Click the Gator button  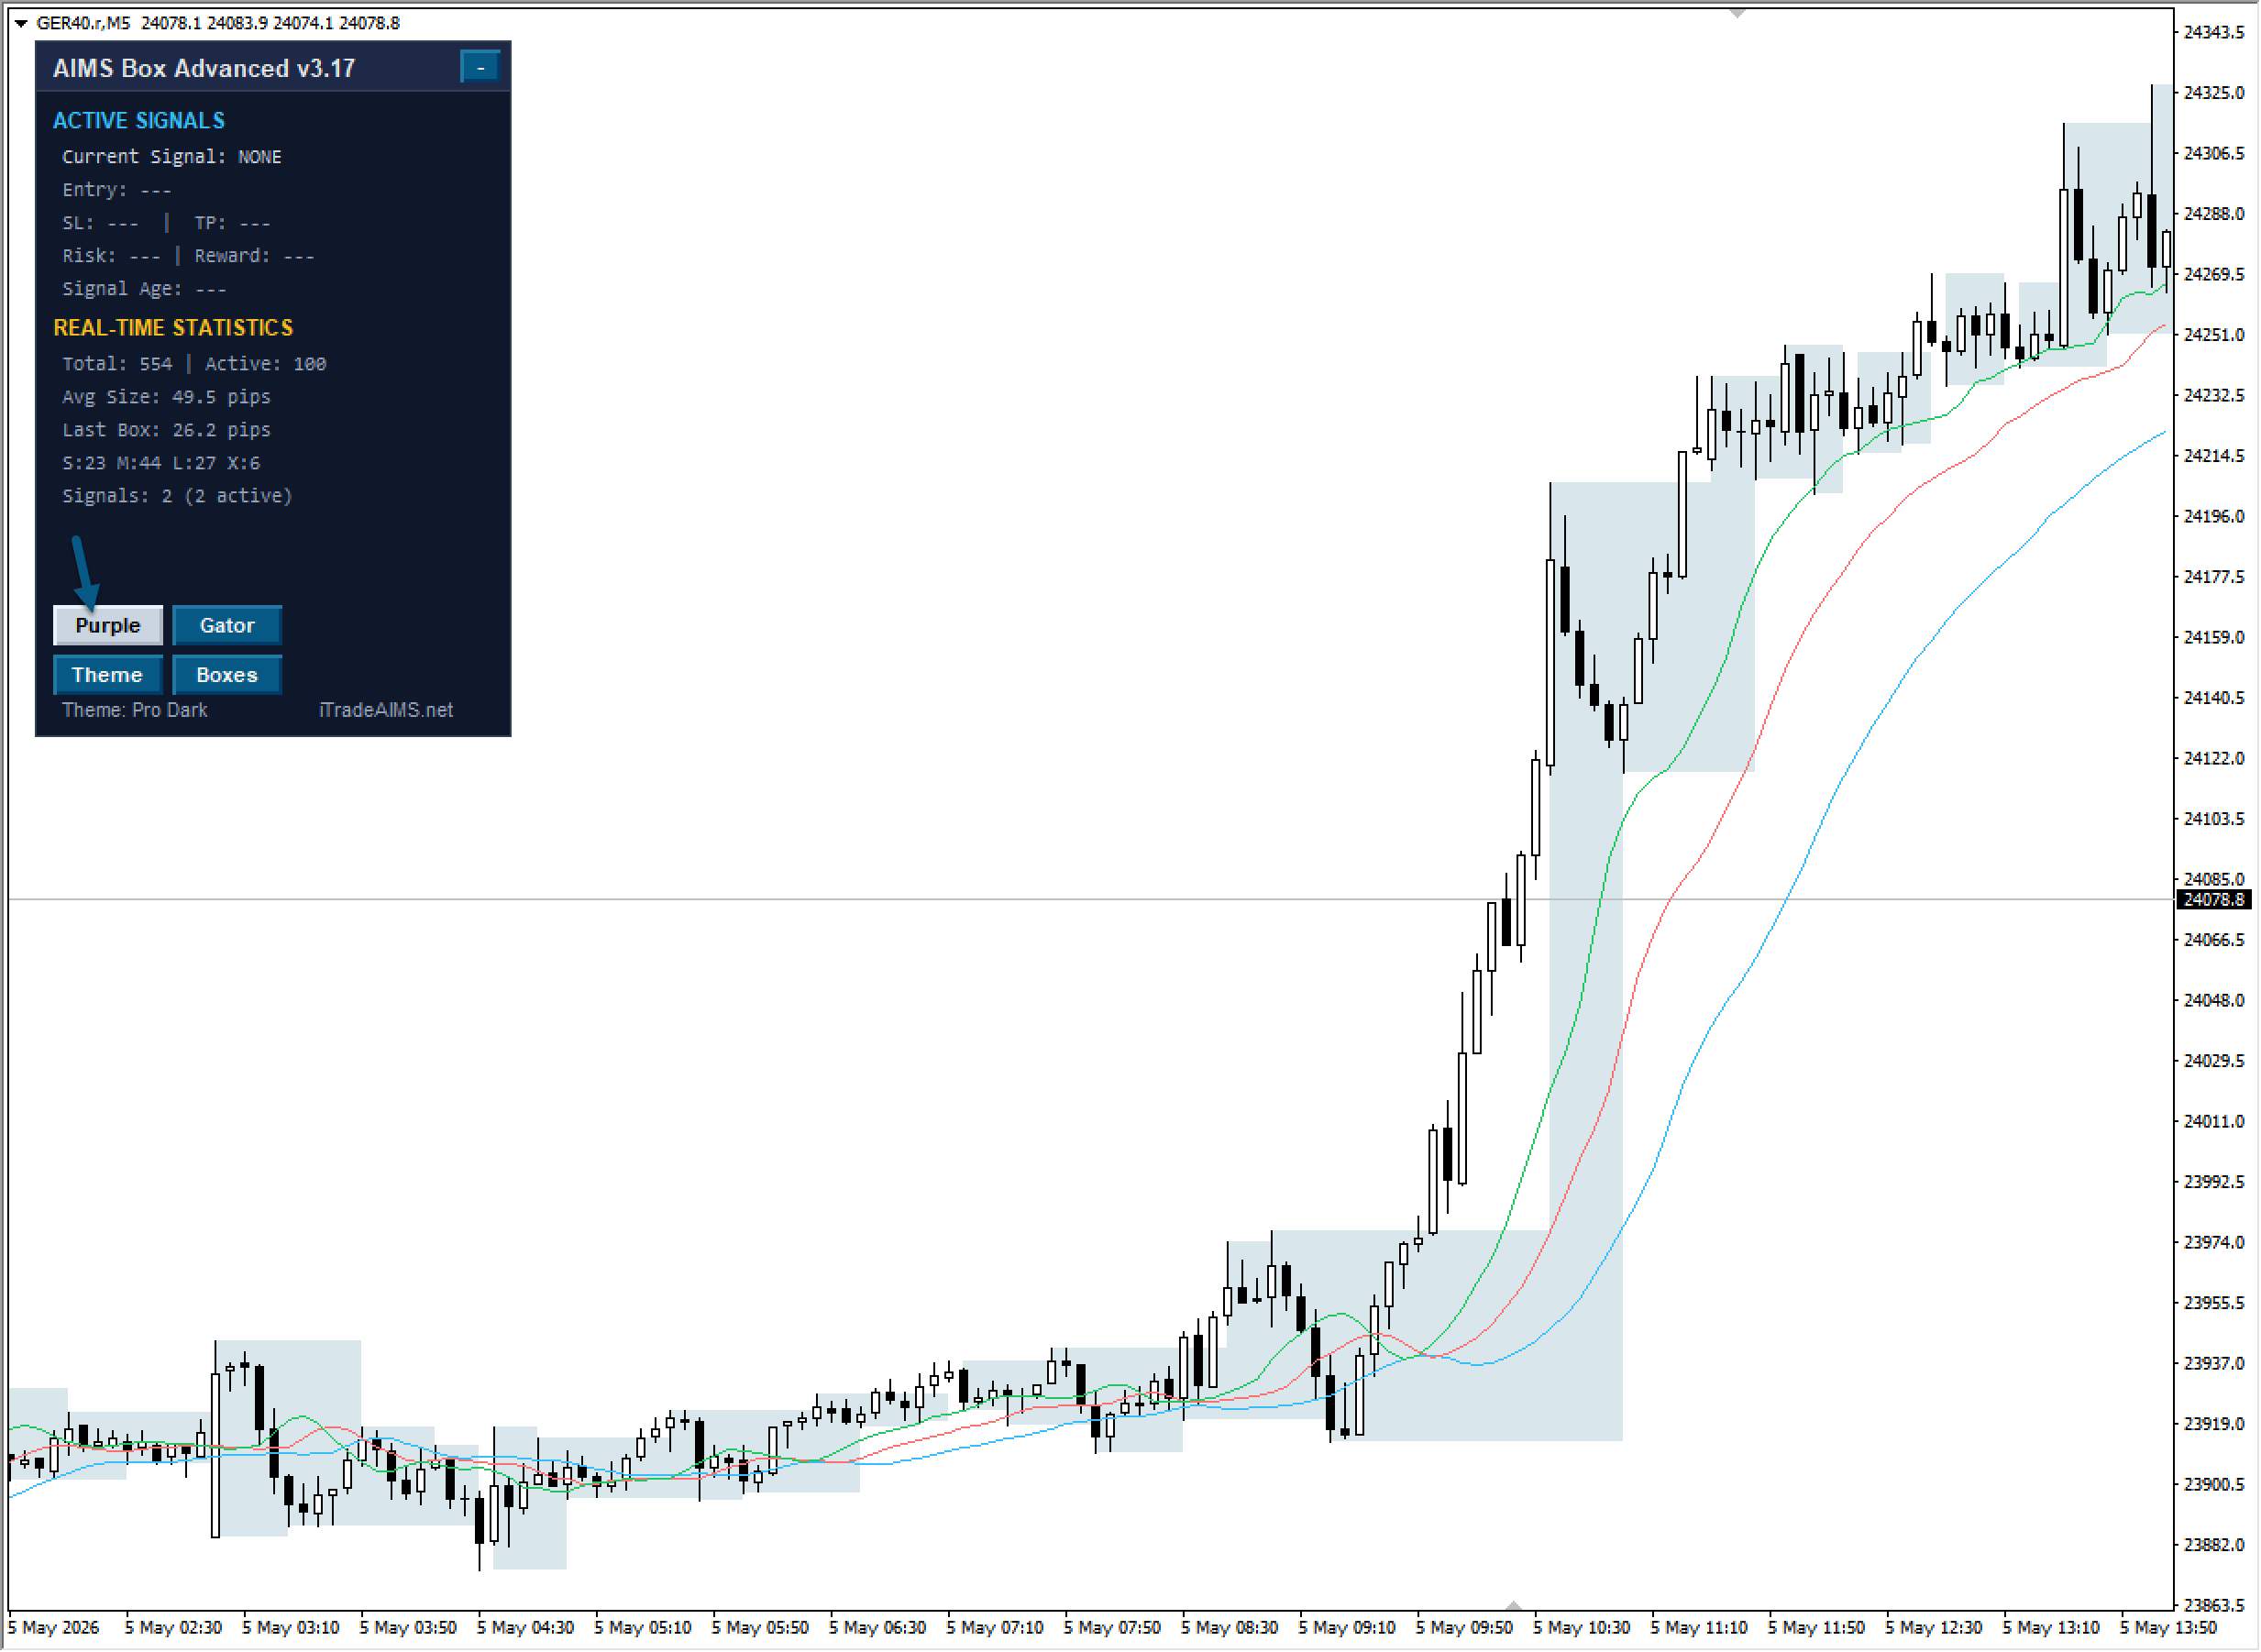pos(227,626)
